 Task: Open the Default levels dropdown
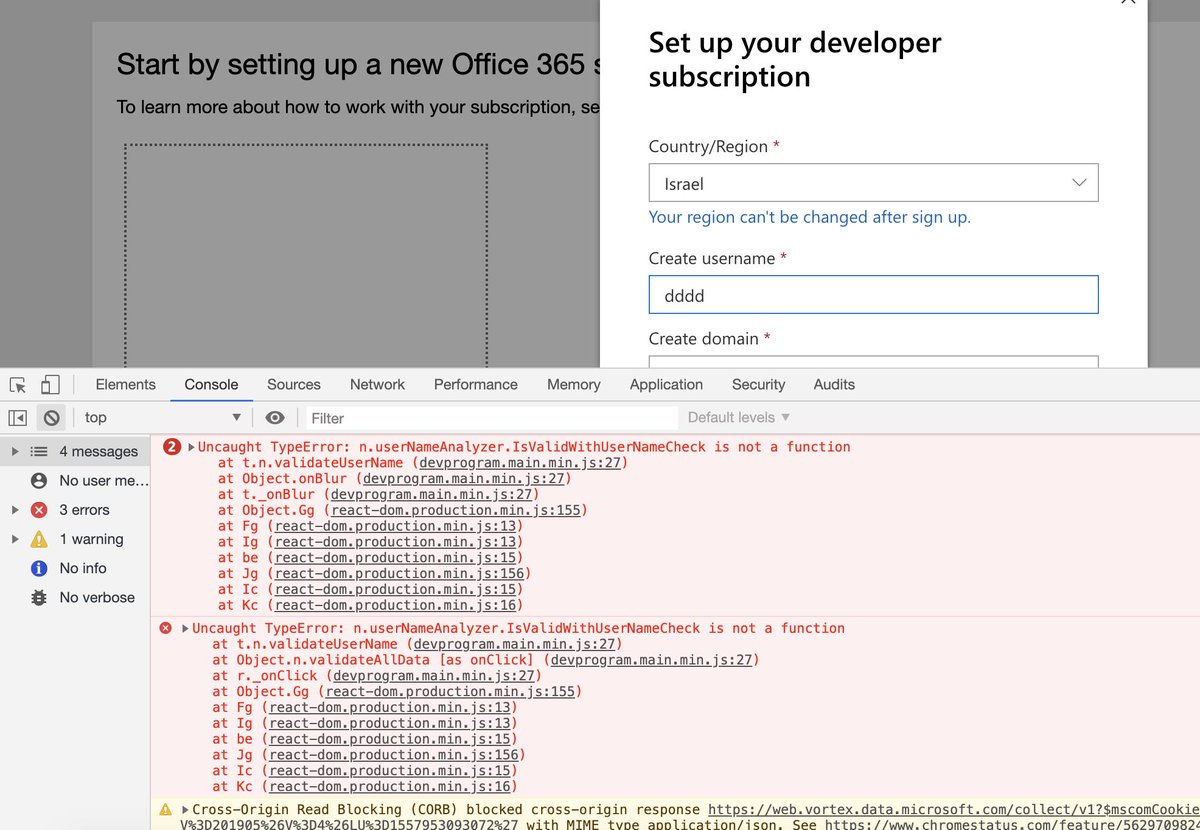coord(738,417)
